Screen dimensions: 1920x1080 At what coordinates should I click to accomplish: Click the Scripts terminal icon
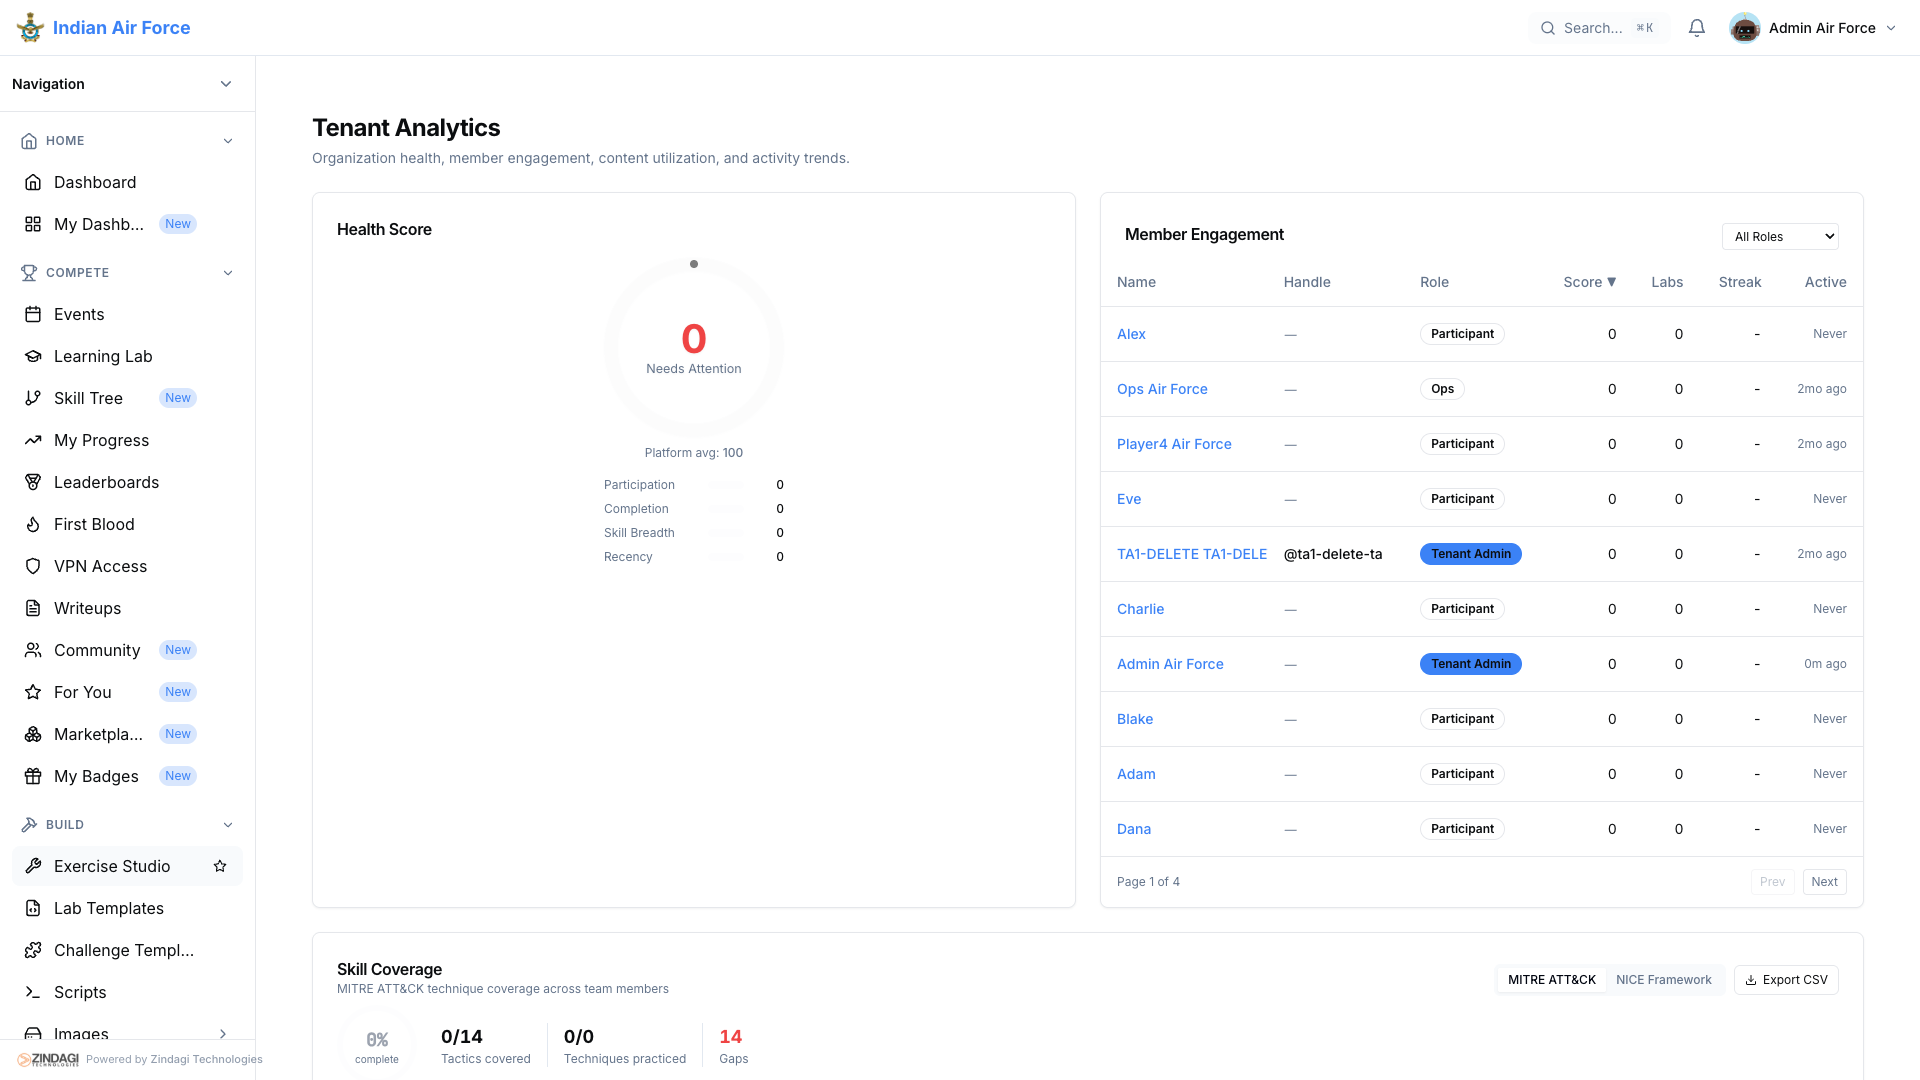33,992
